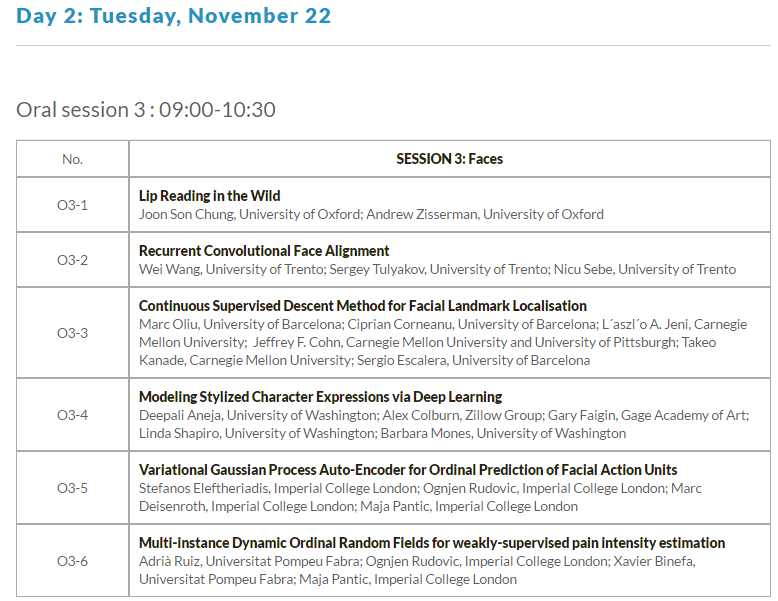The image size is (778, 601).
Task: Select the O3-4 row number cell
Action: point(72,415)
